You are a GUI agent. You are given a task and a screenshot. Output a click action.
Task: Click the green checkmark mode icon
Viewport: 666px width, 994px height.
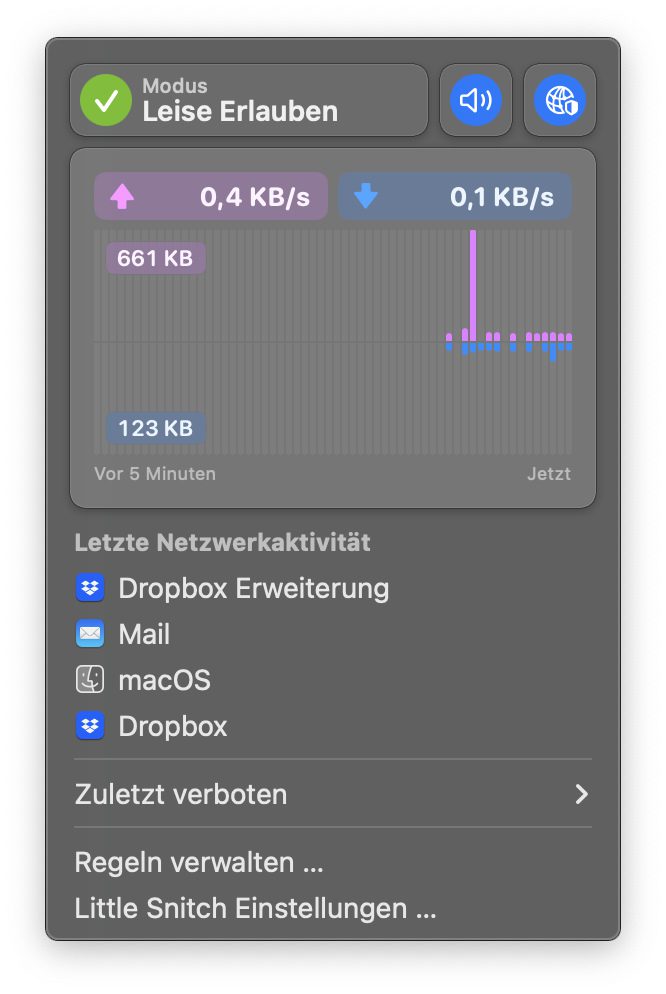pos(106,100)
